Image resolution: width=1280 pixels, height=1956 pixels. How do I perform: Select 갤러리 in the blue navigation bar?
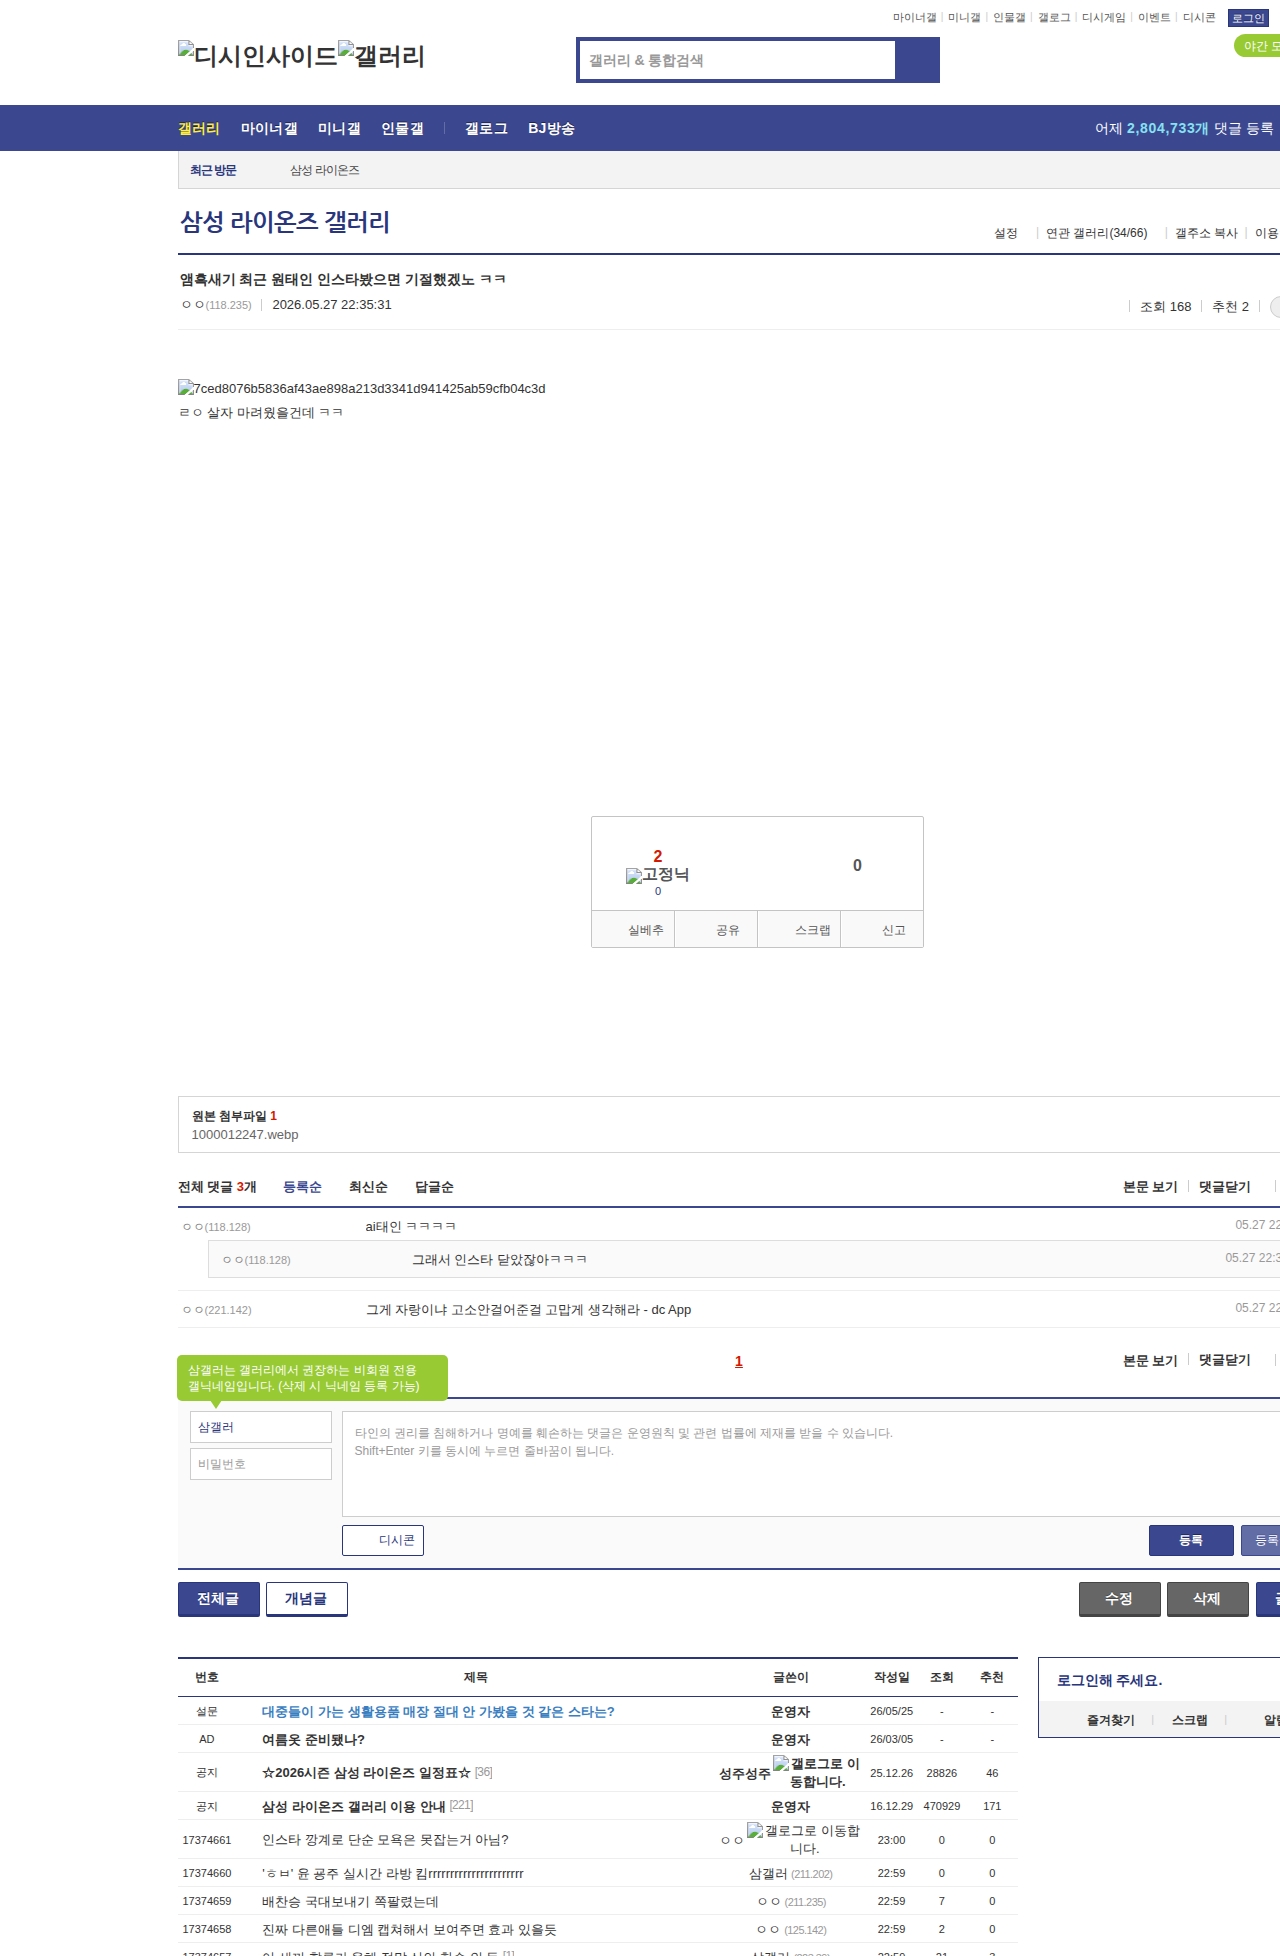pos(198,128)
